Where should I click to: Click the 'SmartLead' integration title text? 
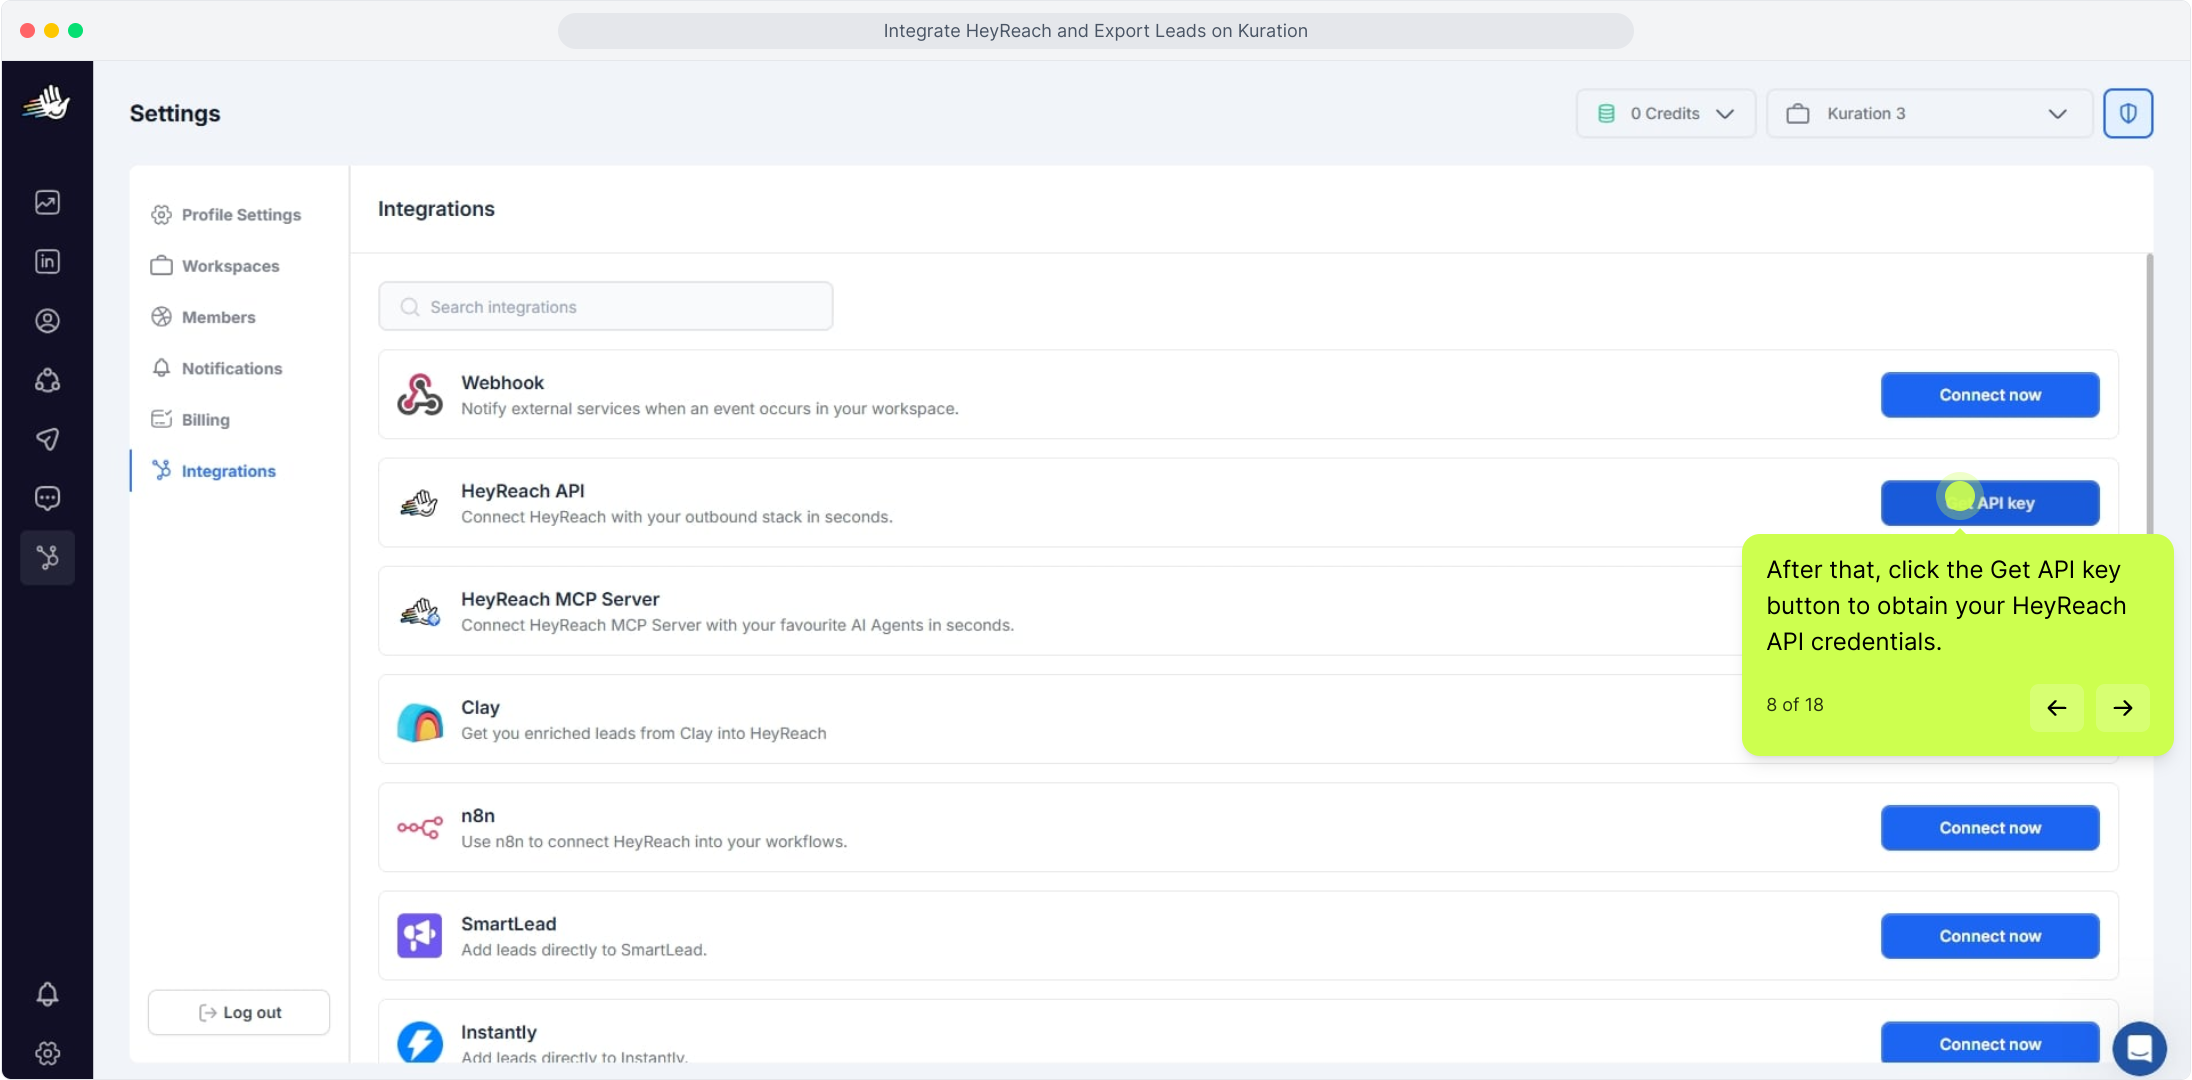point(508,924)
